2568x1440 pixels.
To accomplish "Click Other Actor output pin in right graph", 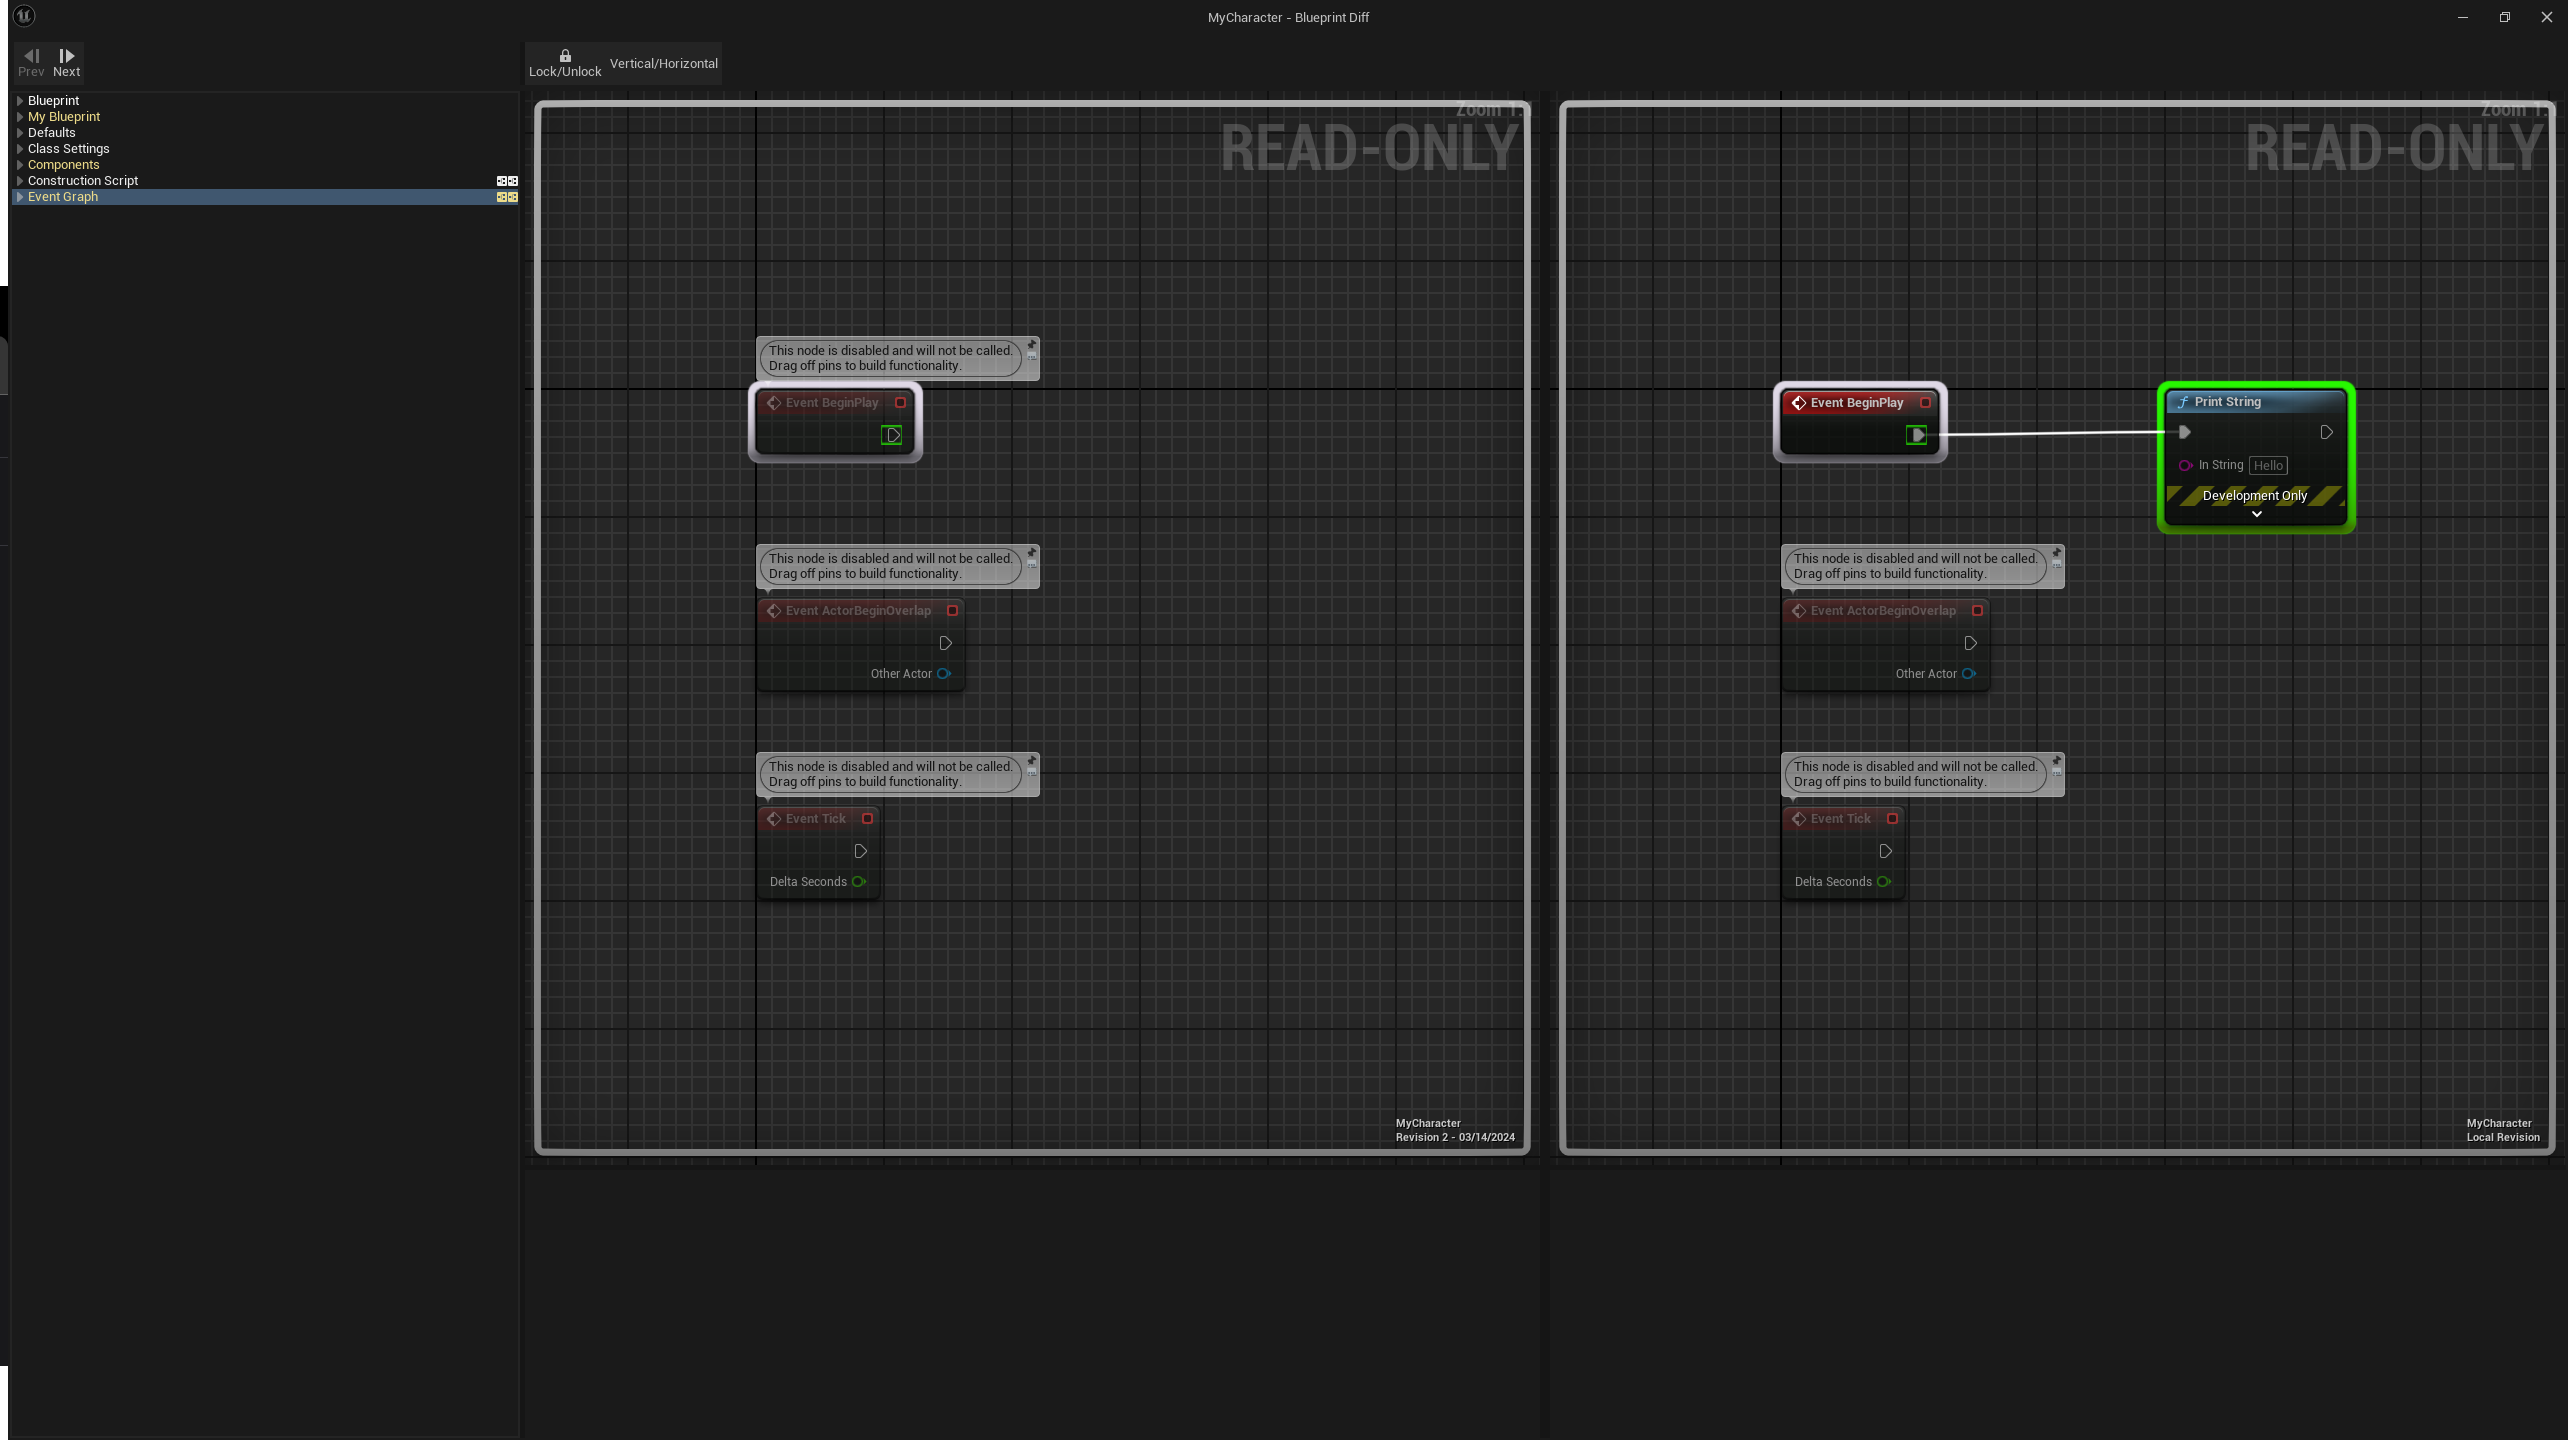I will coord(1969,674).
